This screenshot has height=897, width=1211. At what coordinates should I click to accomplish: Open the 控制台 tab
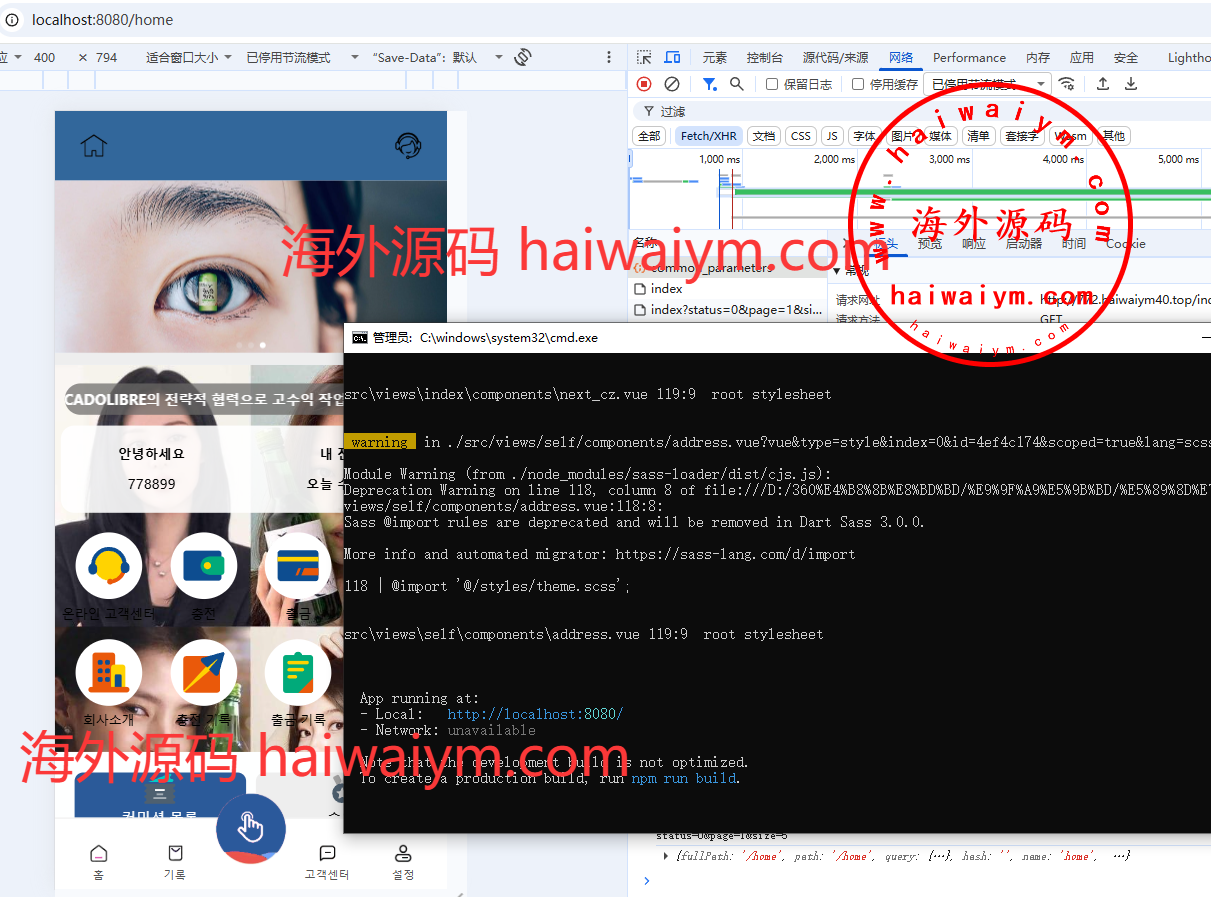765,58
